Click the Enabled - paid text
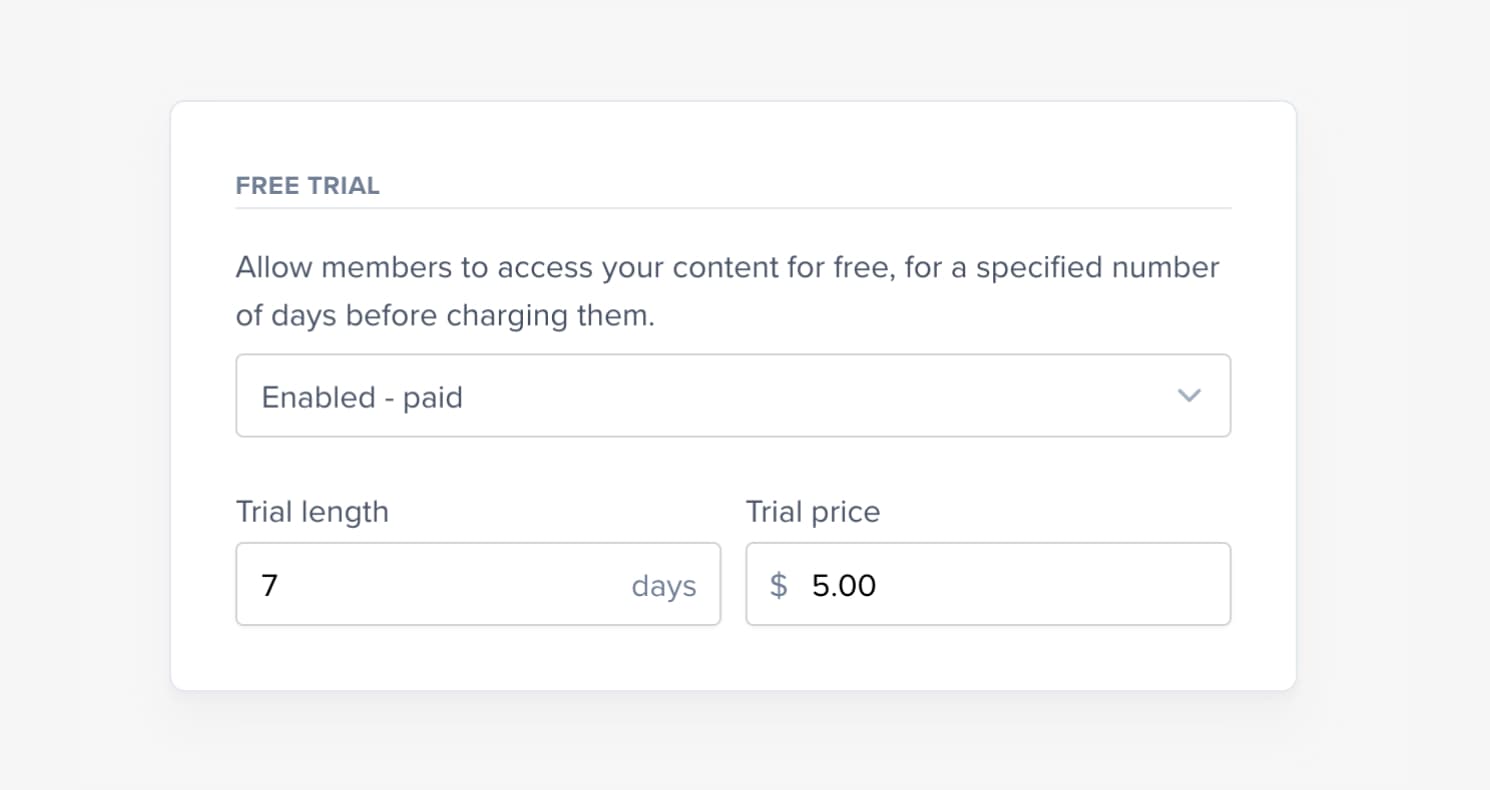The width and height of the screenshot is (1490, 790). 361,396
